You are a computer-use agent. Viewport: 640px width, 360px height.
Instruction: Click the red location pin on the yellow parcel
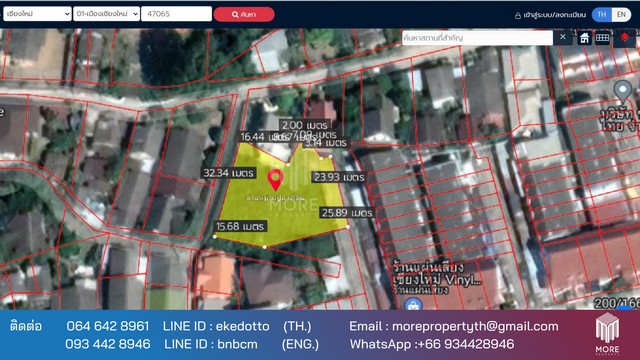coord(276,180)
